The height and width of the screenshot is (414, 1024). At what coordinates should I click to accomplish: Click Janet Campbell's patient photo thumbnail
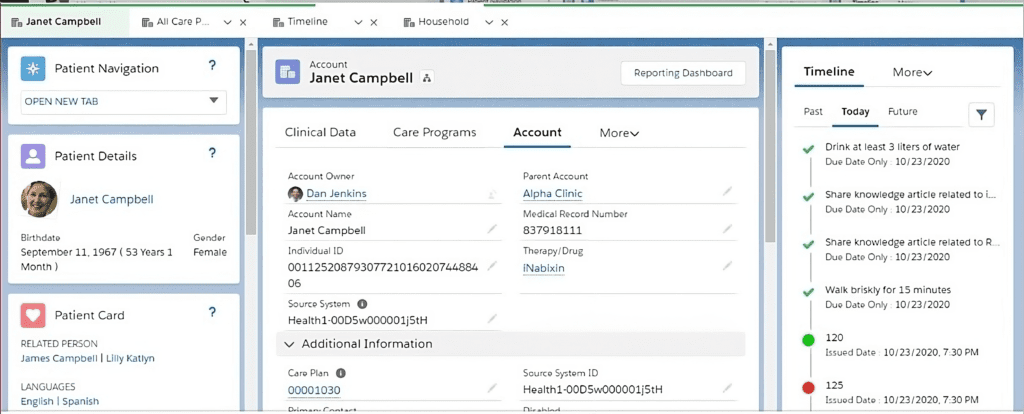(x=39, y=199)
